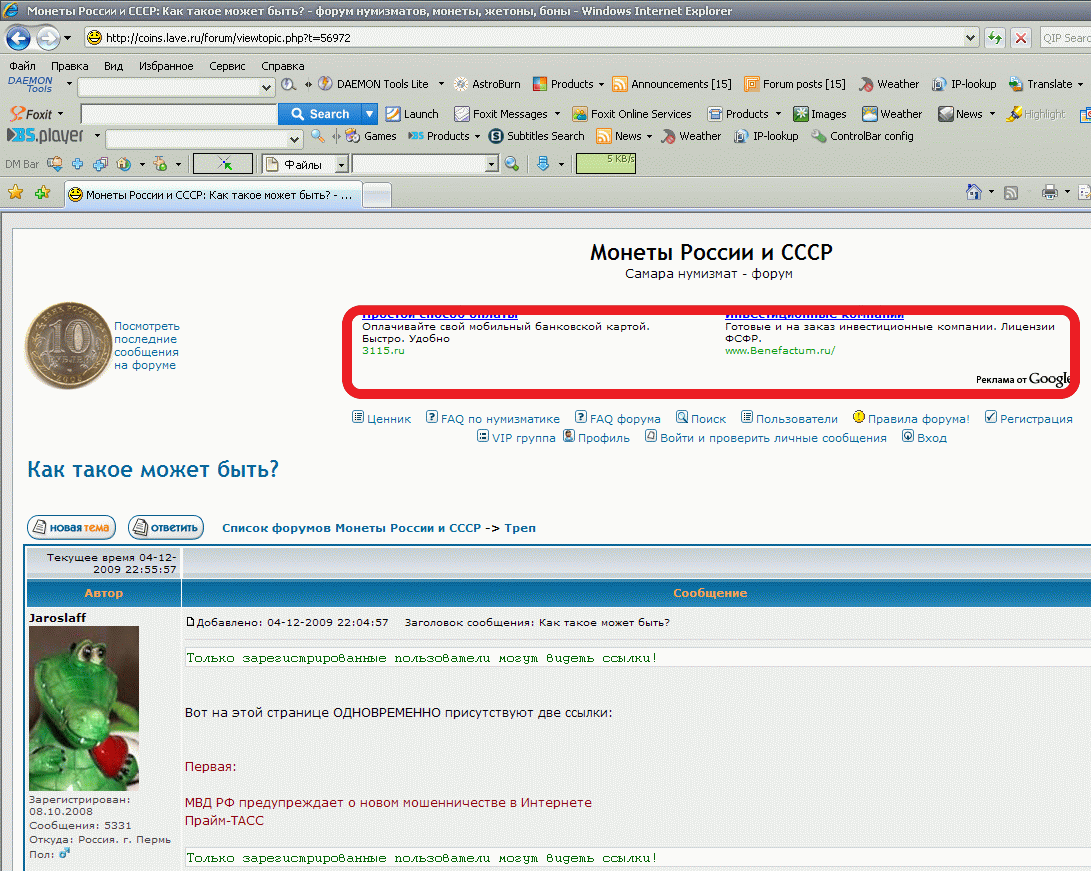Viewport: 1091px width, 871px height.
Task: Open News on the Foxit toolbar
Action: tap(961, 114)
